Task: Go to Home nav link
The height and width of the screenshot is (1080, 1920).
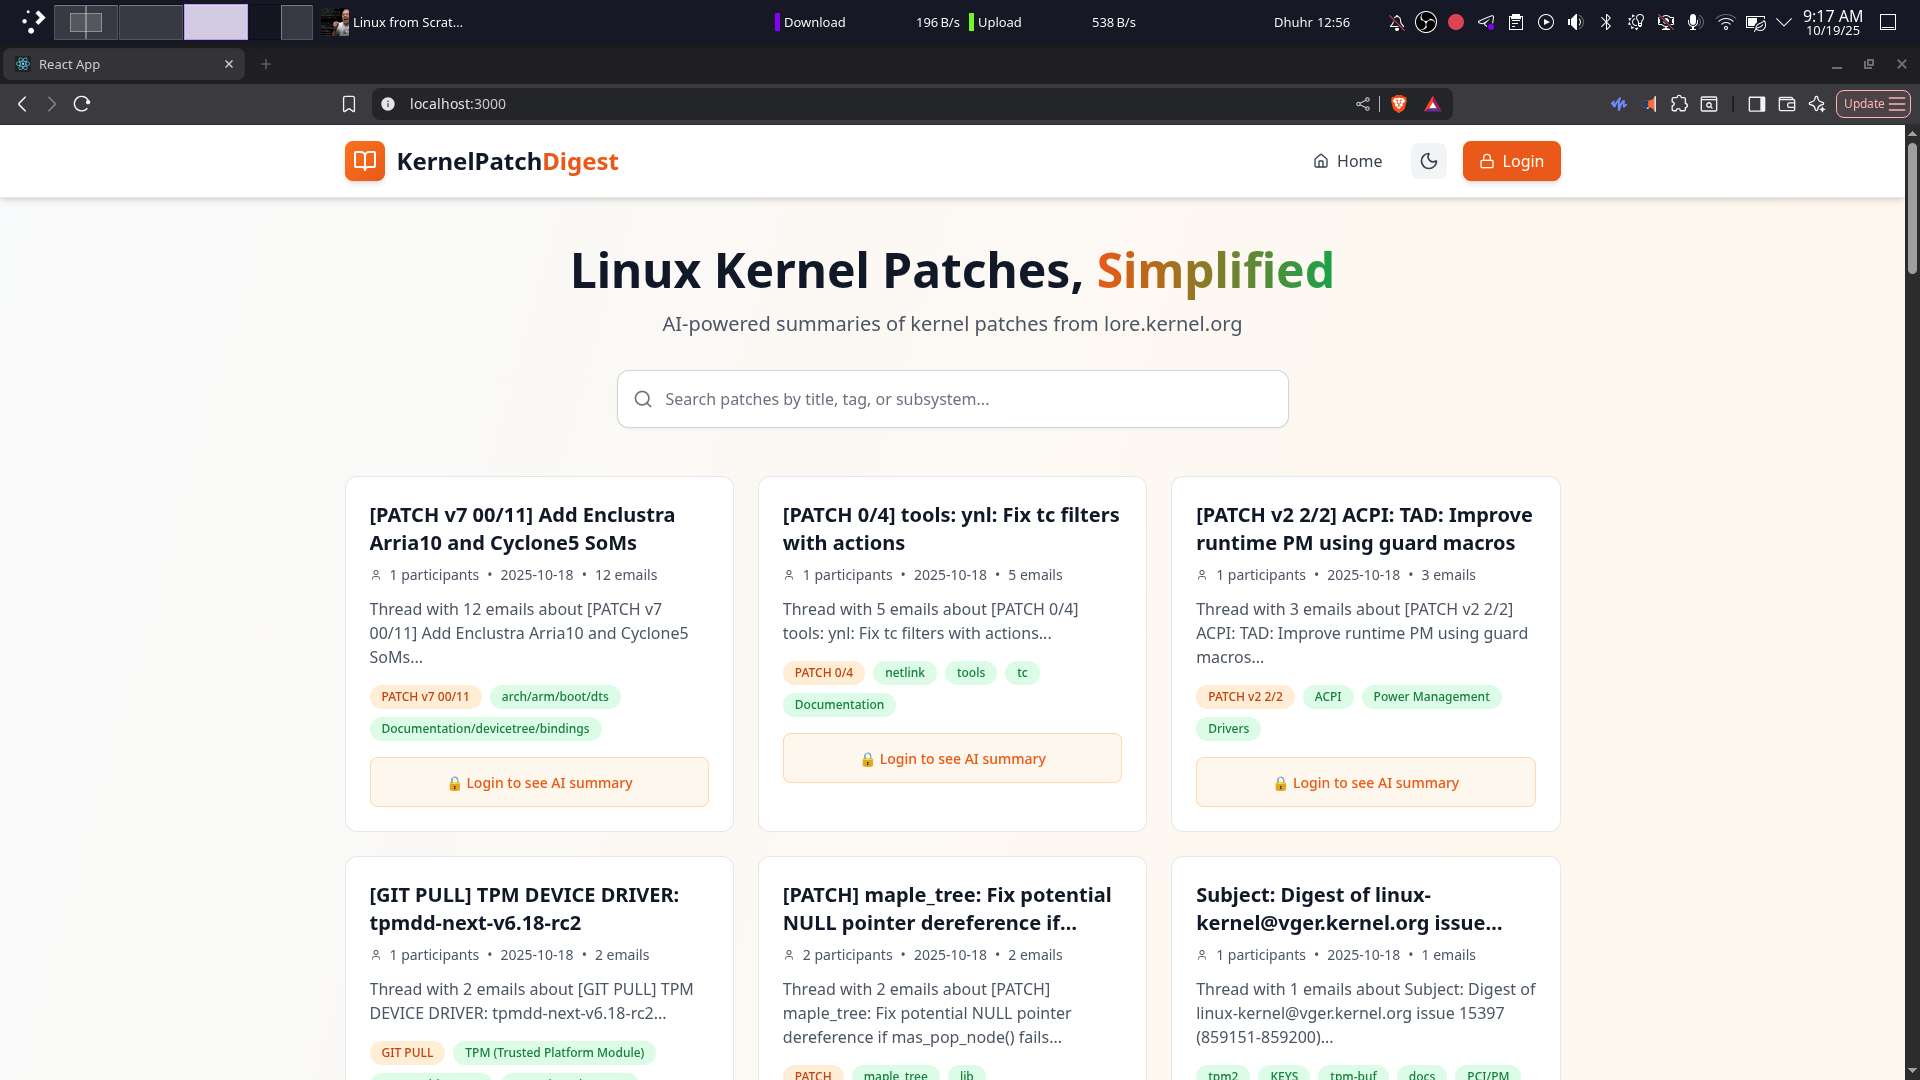Action: tap(1347, 161)
